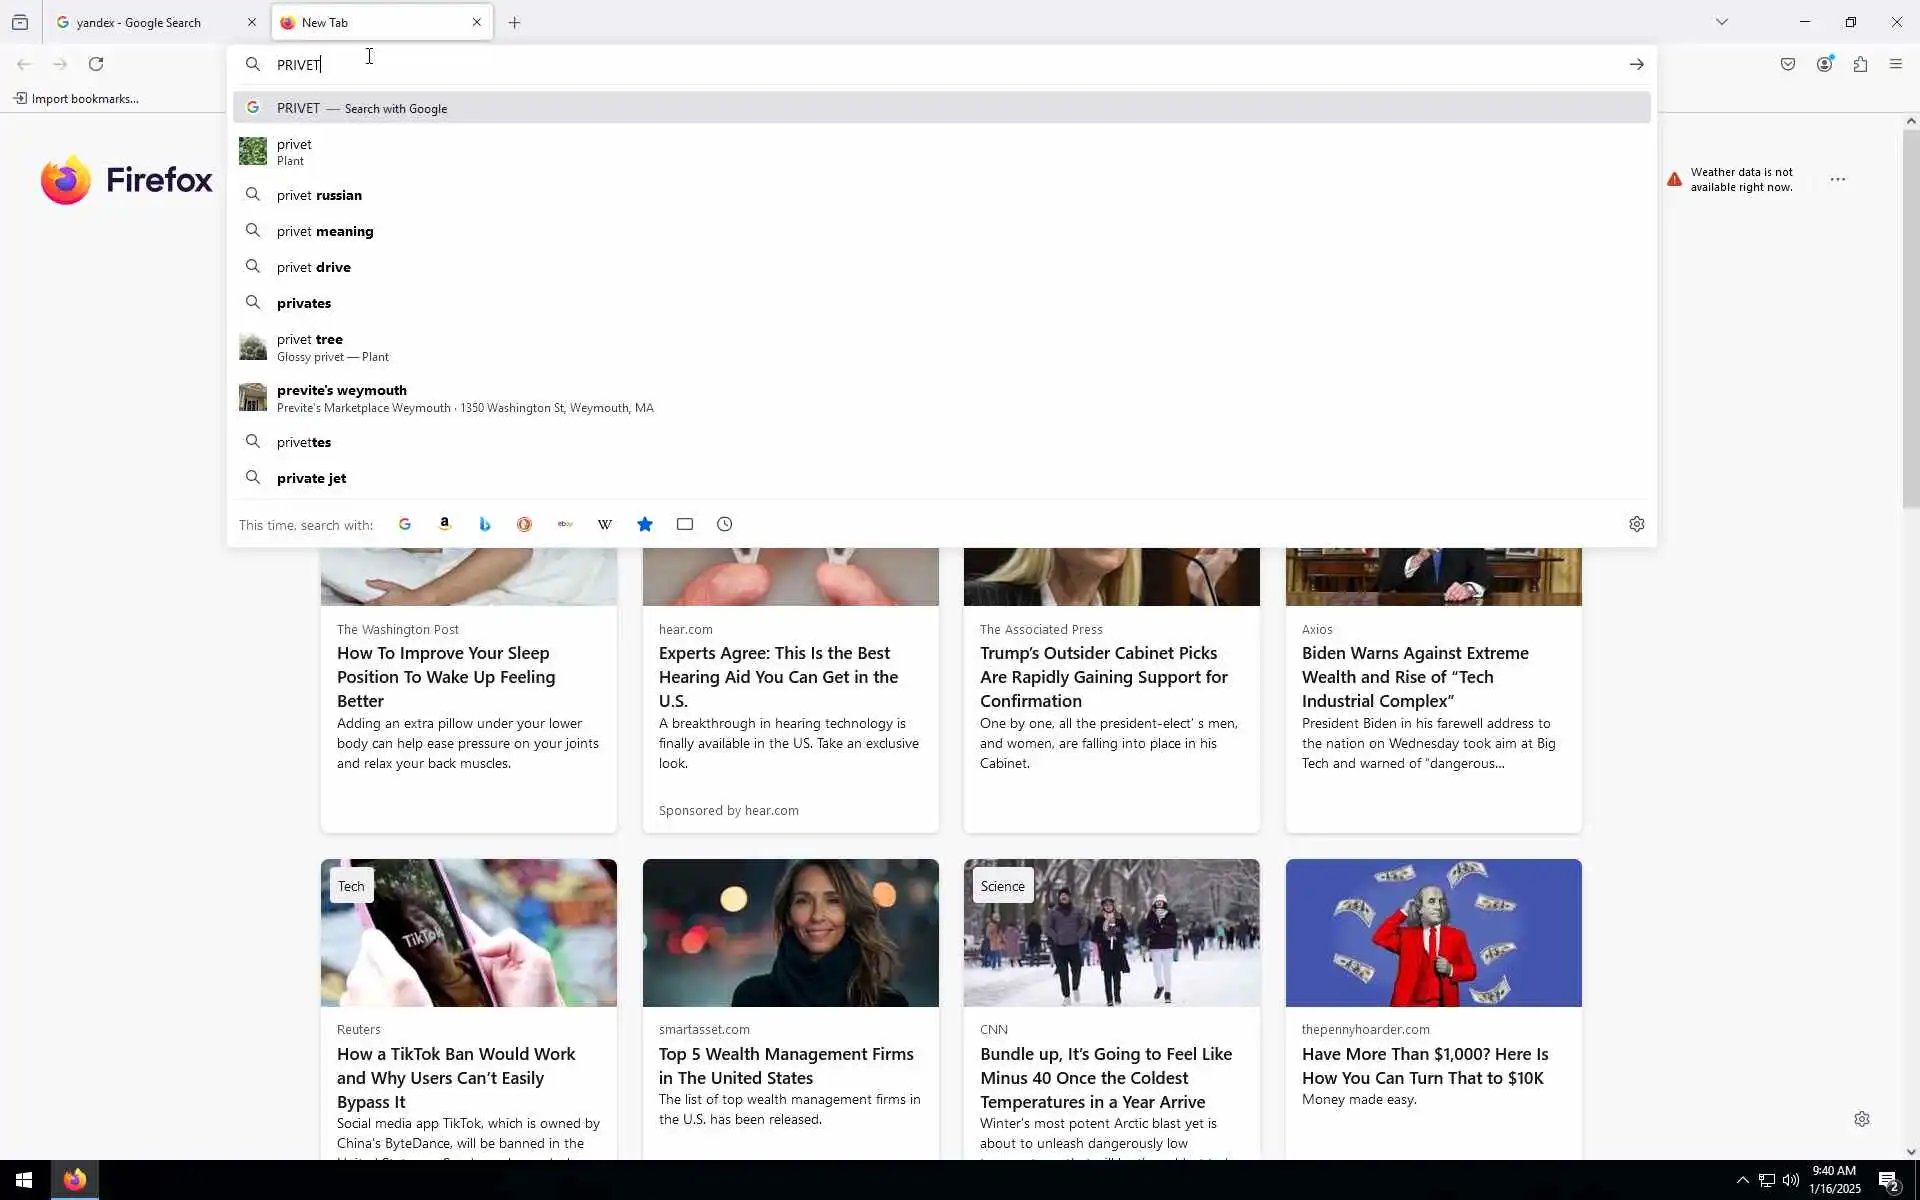1920x1200 pixels.
Task: Open search settings gear in dropdown
Action: point(1636,524)
